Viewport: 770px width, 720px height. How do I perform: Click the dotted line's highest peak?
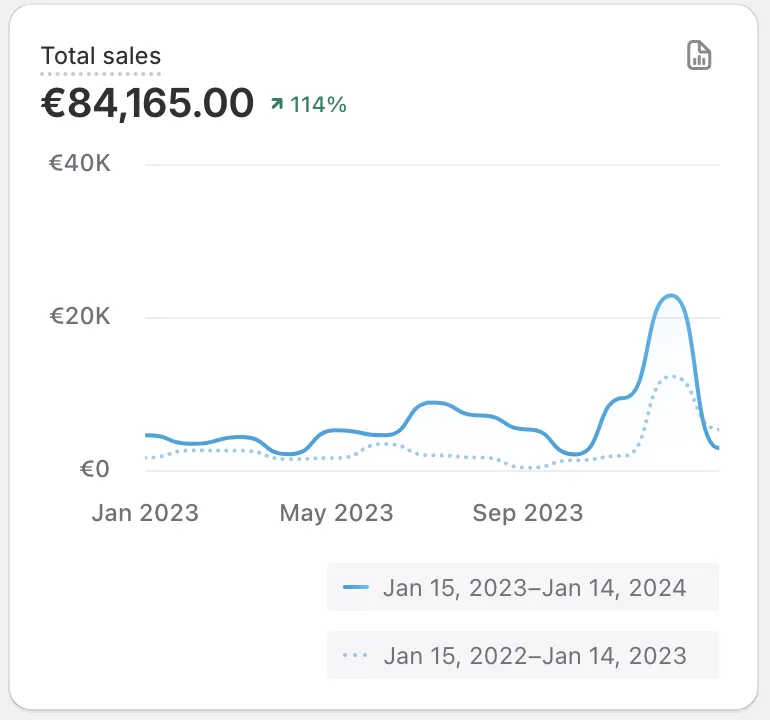pos(671,377)
